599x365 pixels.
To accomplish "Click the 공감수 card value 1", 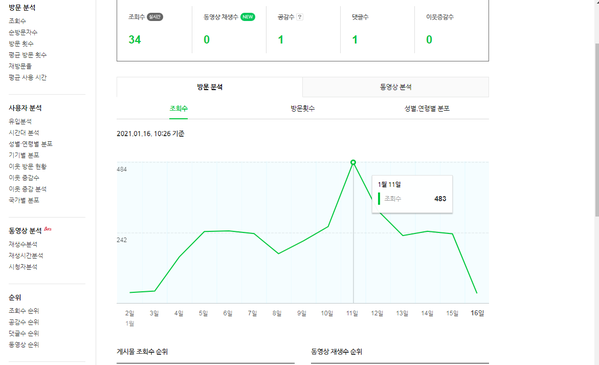I will tap(281, 40).
